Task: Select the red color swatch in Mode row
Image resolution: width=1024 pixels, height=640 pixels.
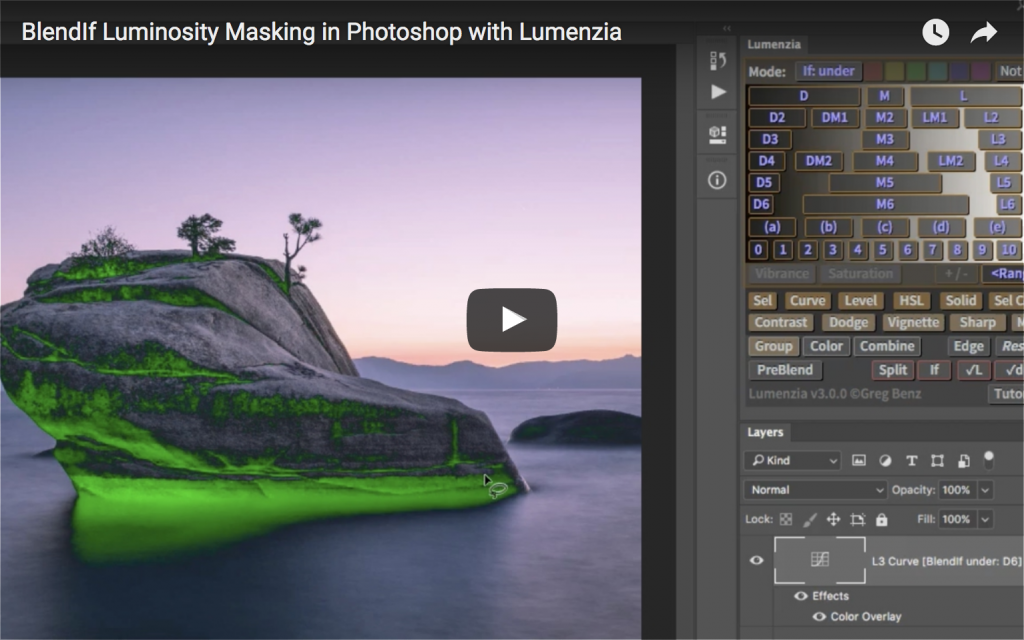Action: 873,71
